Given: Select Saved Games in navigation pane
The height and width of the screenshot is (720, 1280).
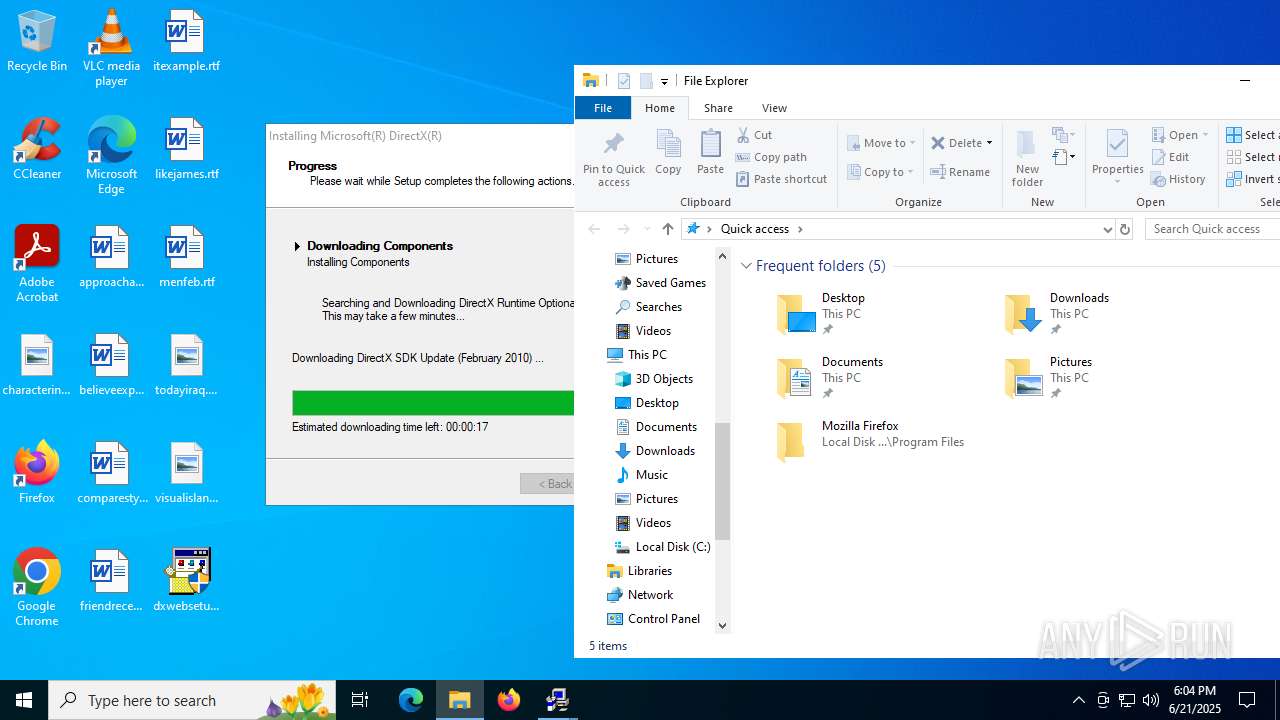Looking at the screenshot, I should pos(670,283).
